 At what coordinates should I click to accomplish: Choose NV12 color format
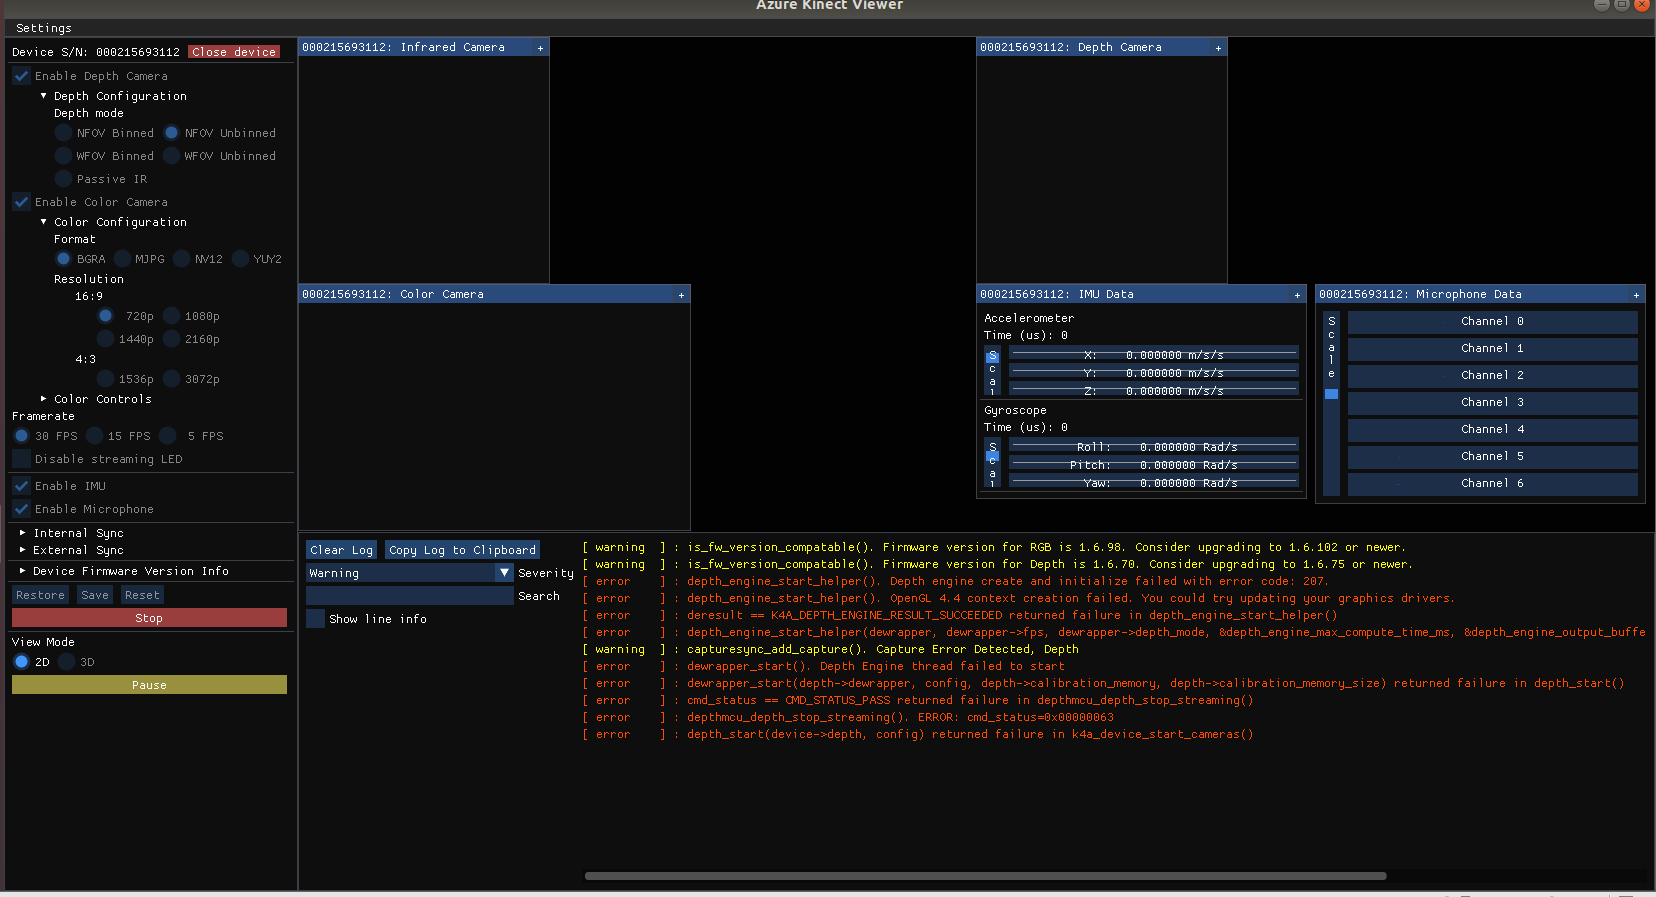181,259
